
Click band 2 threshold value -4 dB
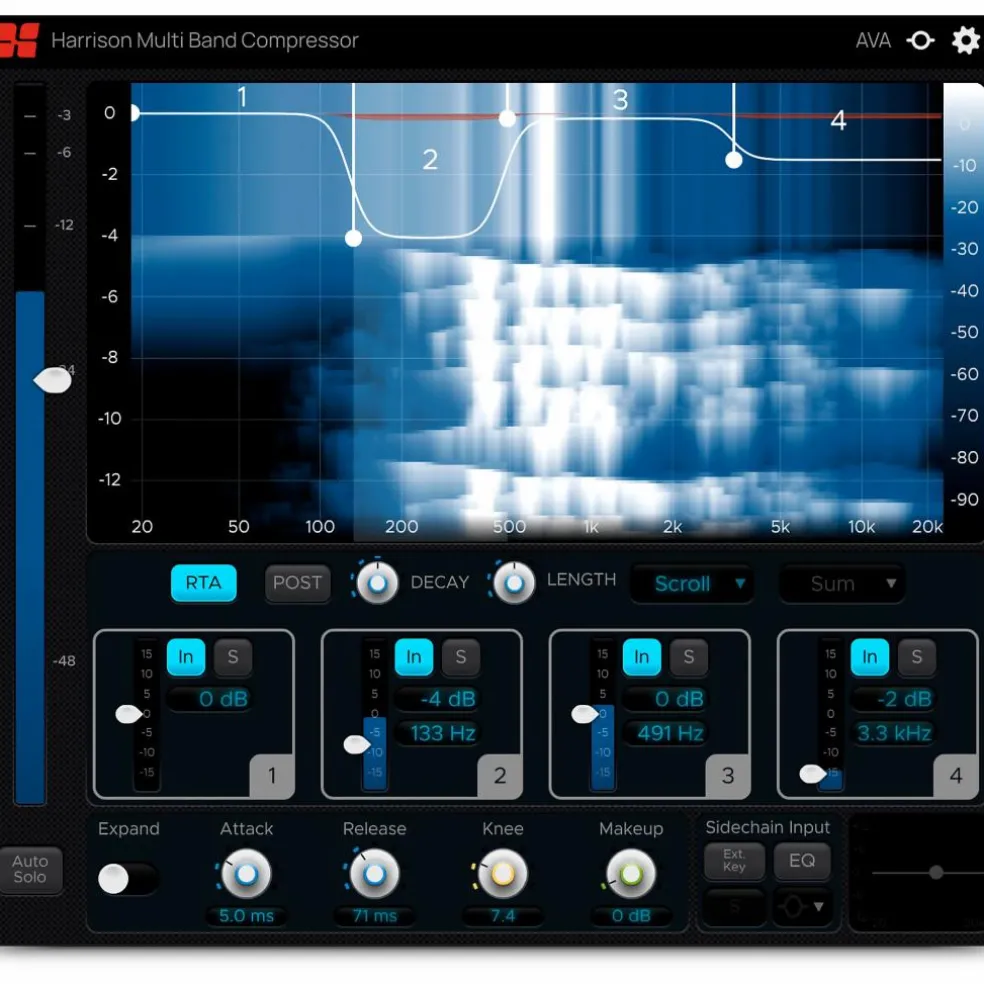coord(437,699)
